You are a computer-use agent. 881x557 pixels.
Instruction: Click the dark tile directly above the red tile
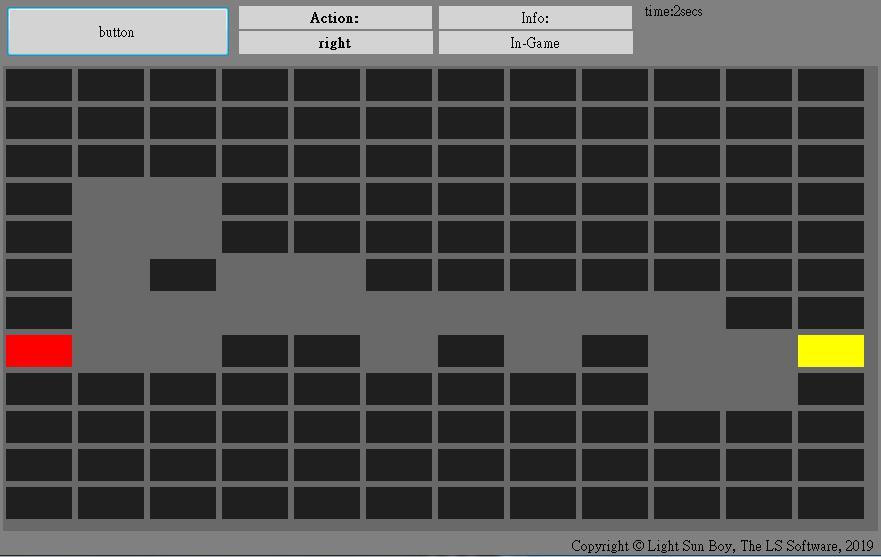tap(39, 313)
